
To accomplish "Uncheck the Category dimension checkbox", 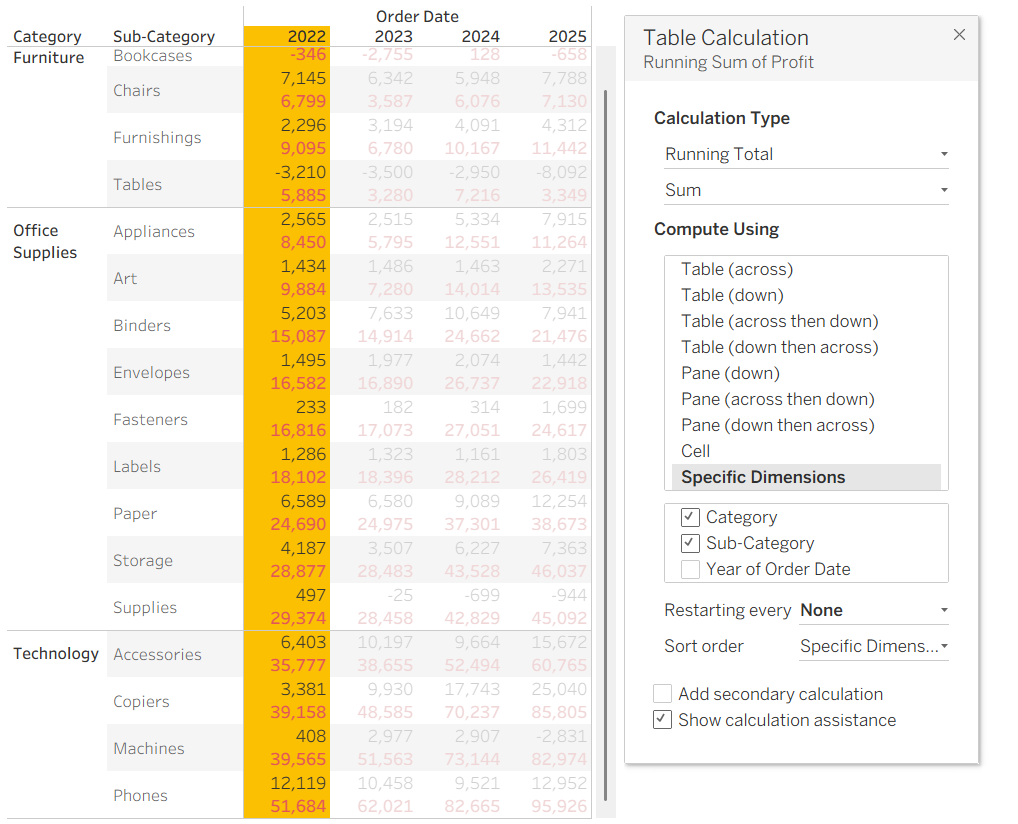I will [x=689, y=518].
